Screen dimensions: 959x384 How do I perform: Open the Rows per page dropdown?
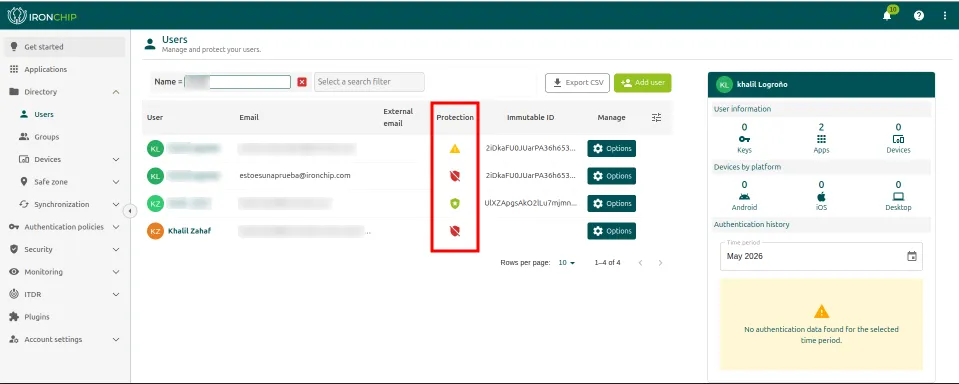click(567, 263)
